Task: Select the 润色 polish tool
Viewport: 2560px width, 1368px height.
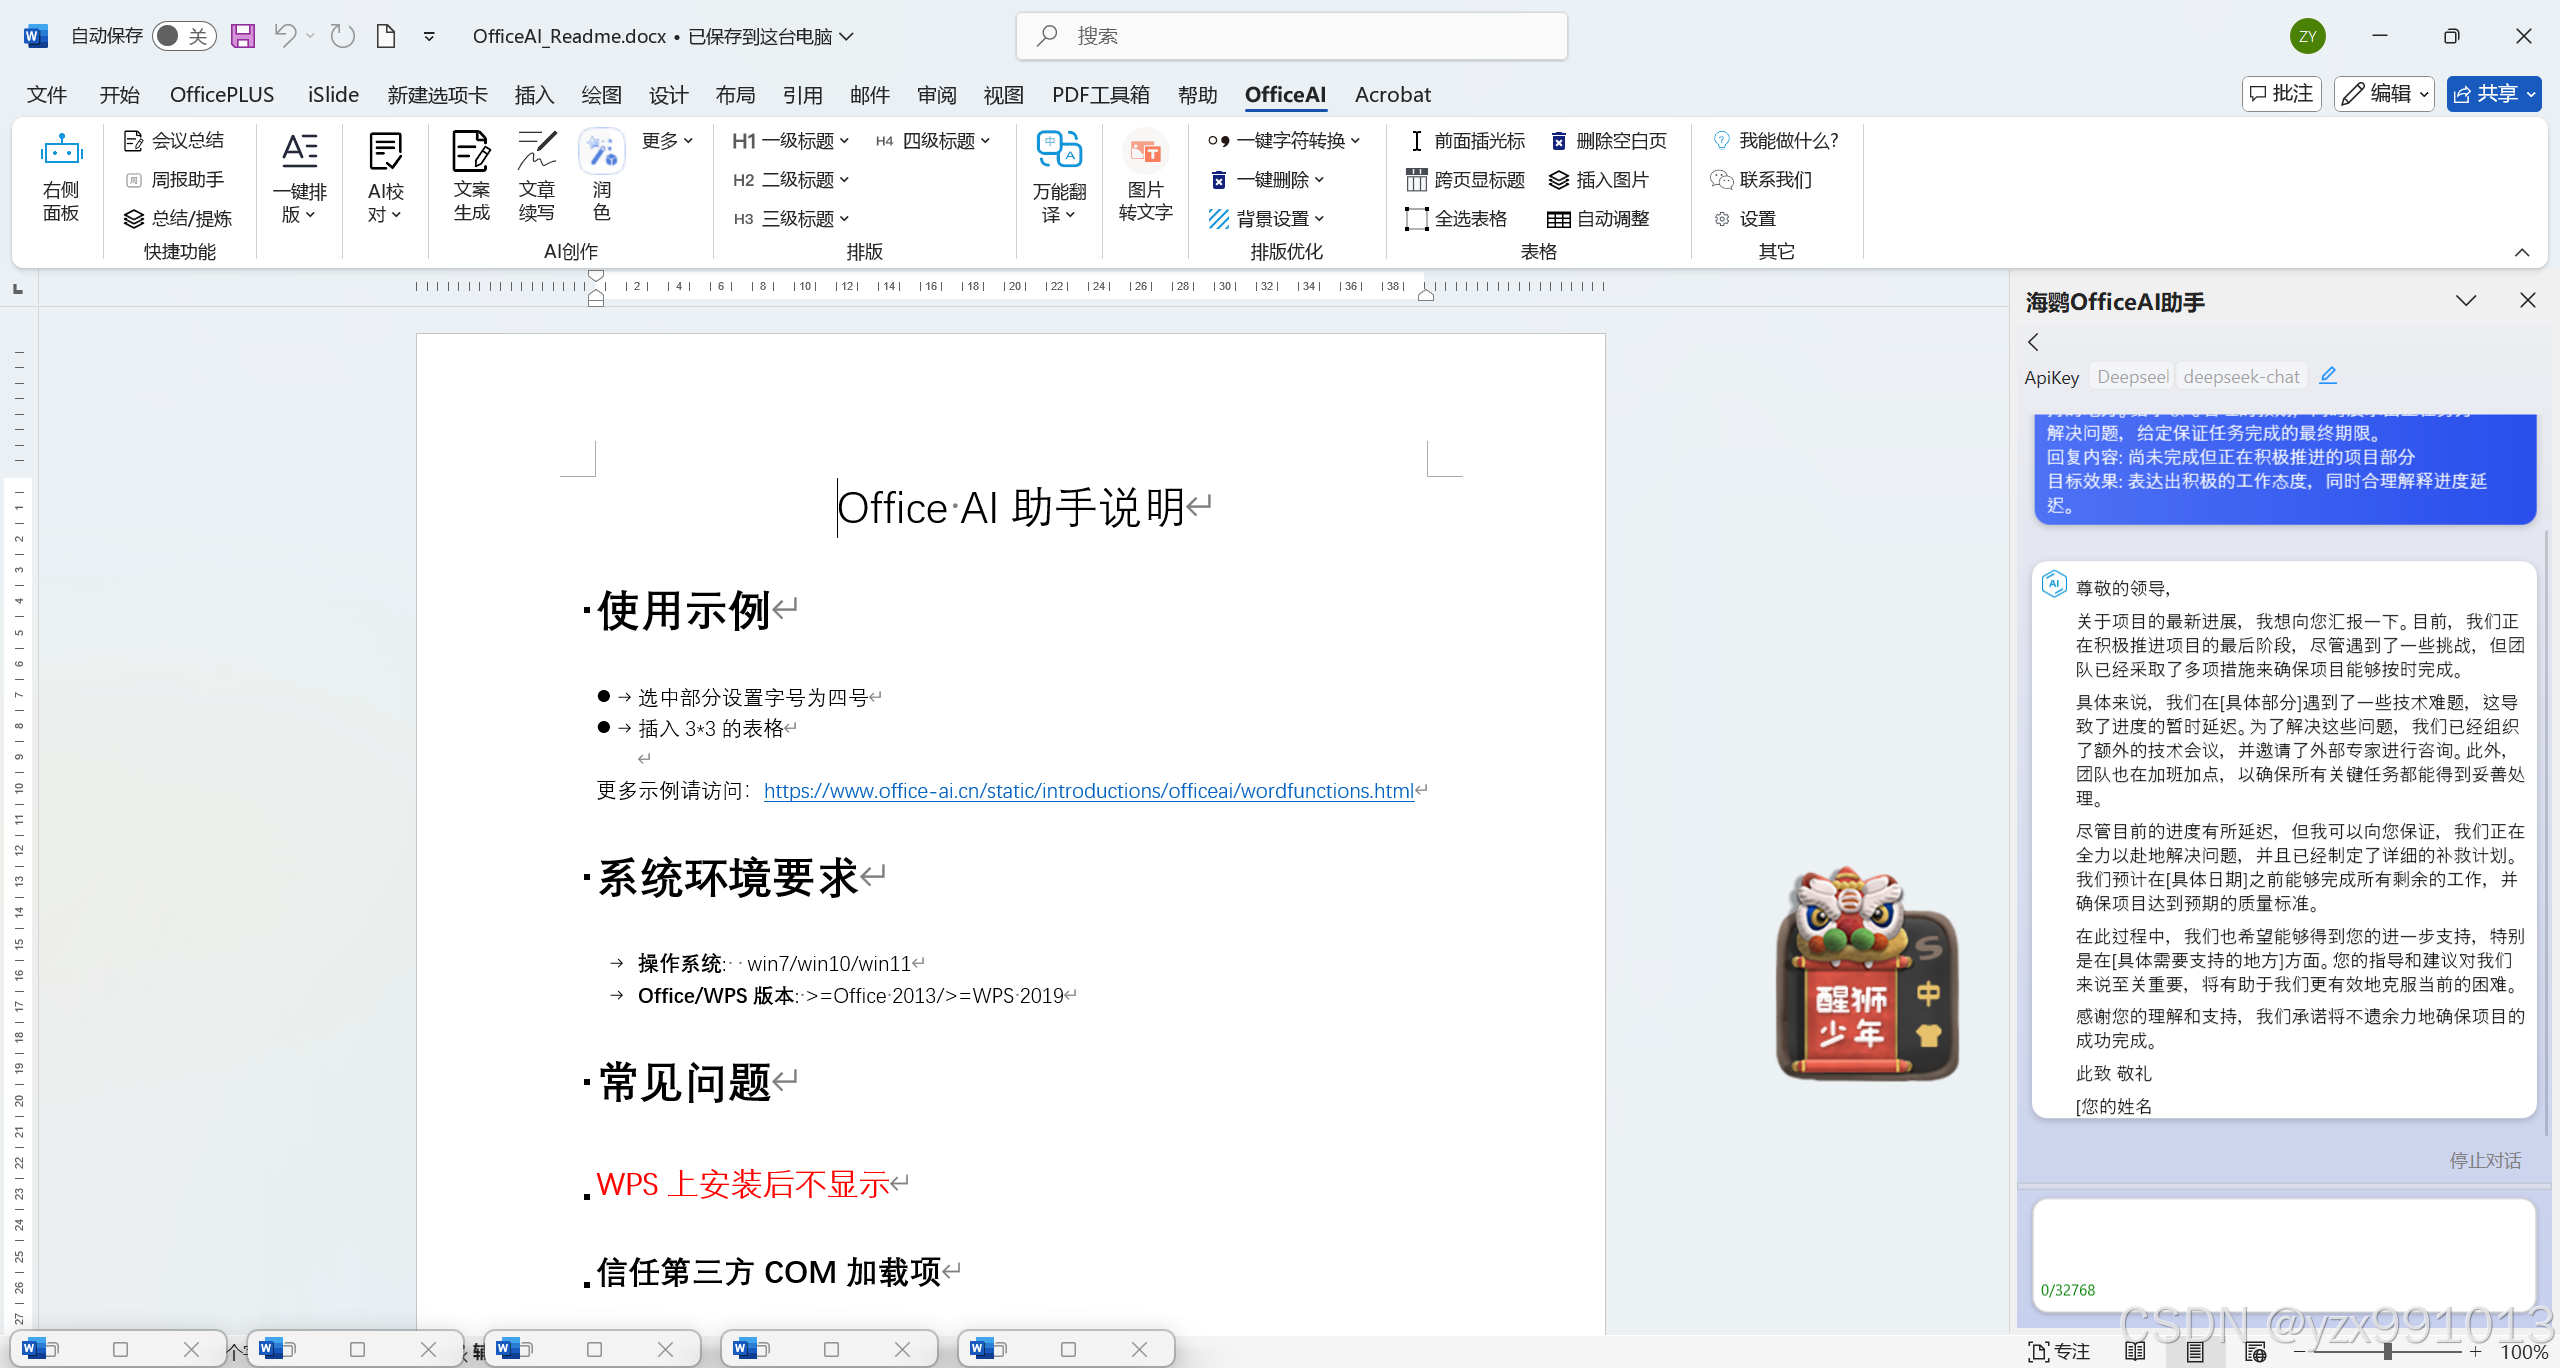Action: pos(601,152)
